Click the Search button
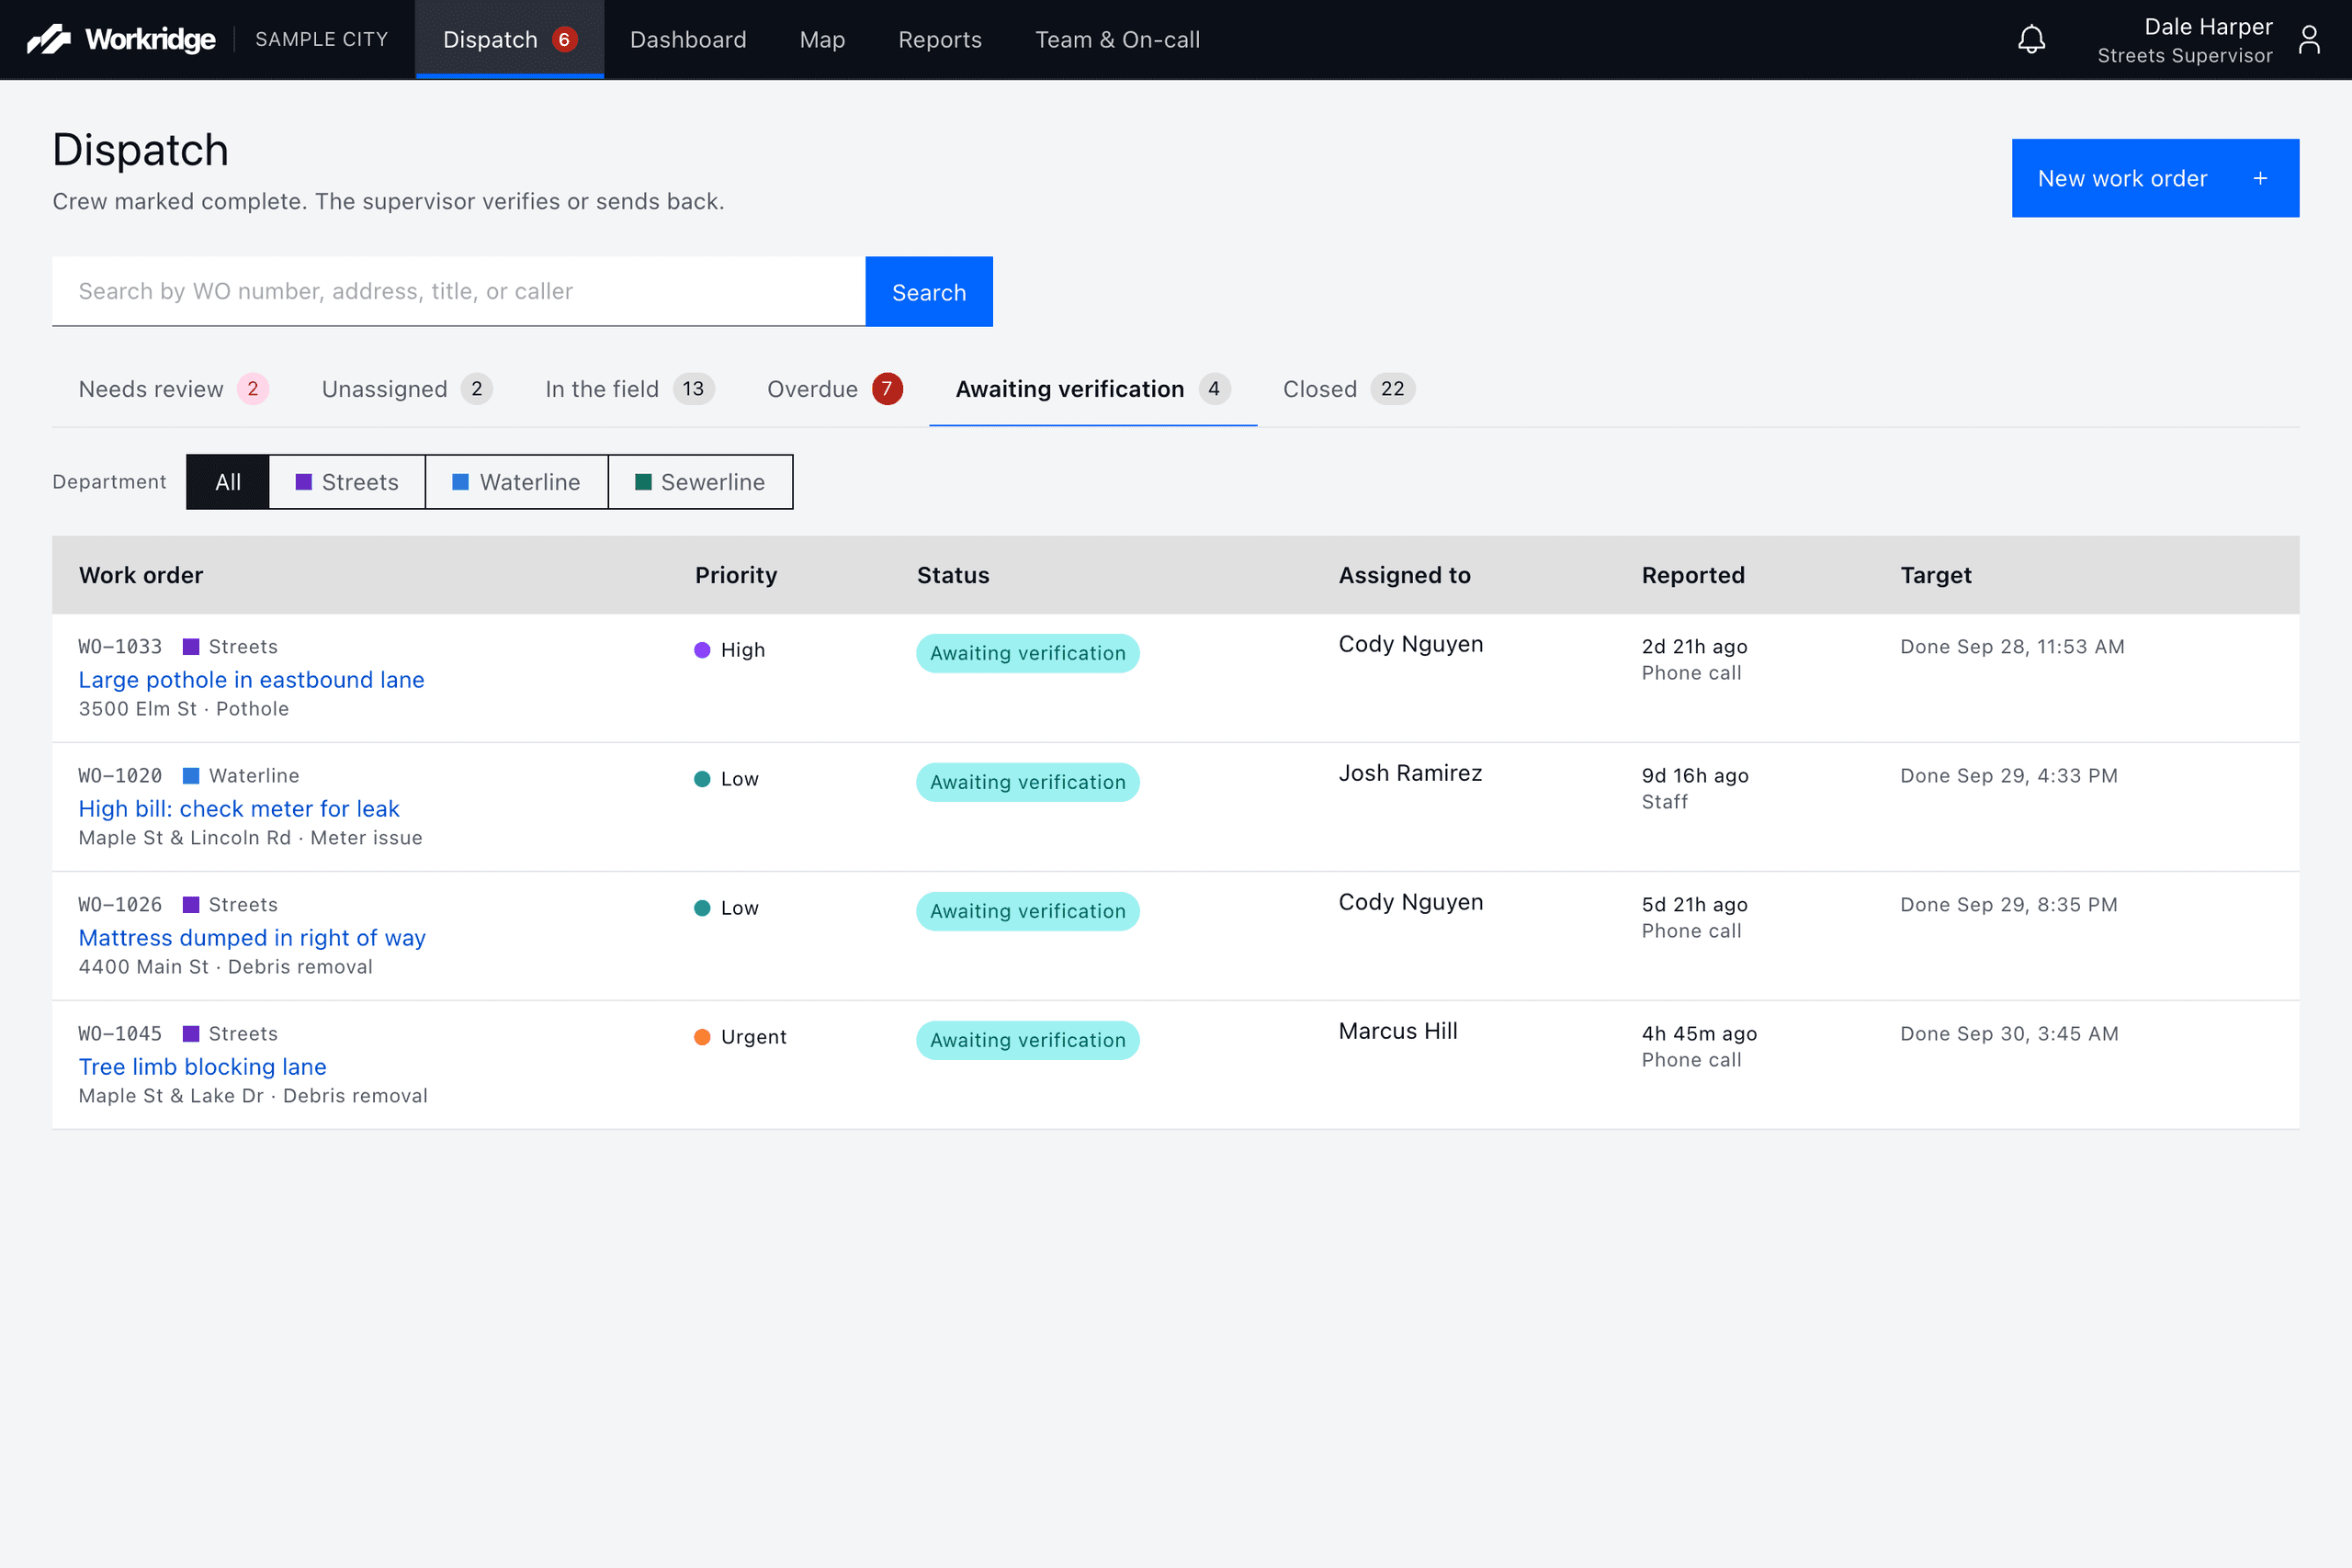 (929, 292)
